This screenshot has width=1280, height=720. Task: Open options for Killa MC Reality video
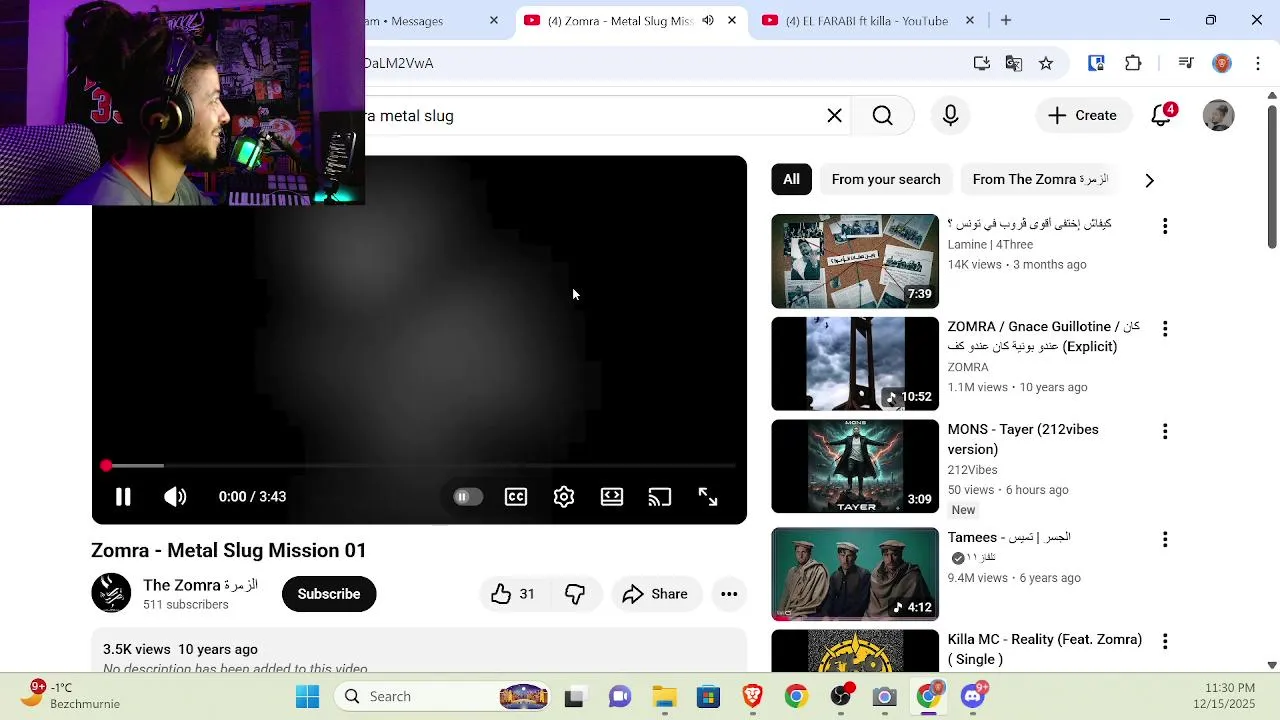(x=1165, y=642)
